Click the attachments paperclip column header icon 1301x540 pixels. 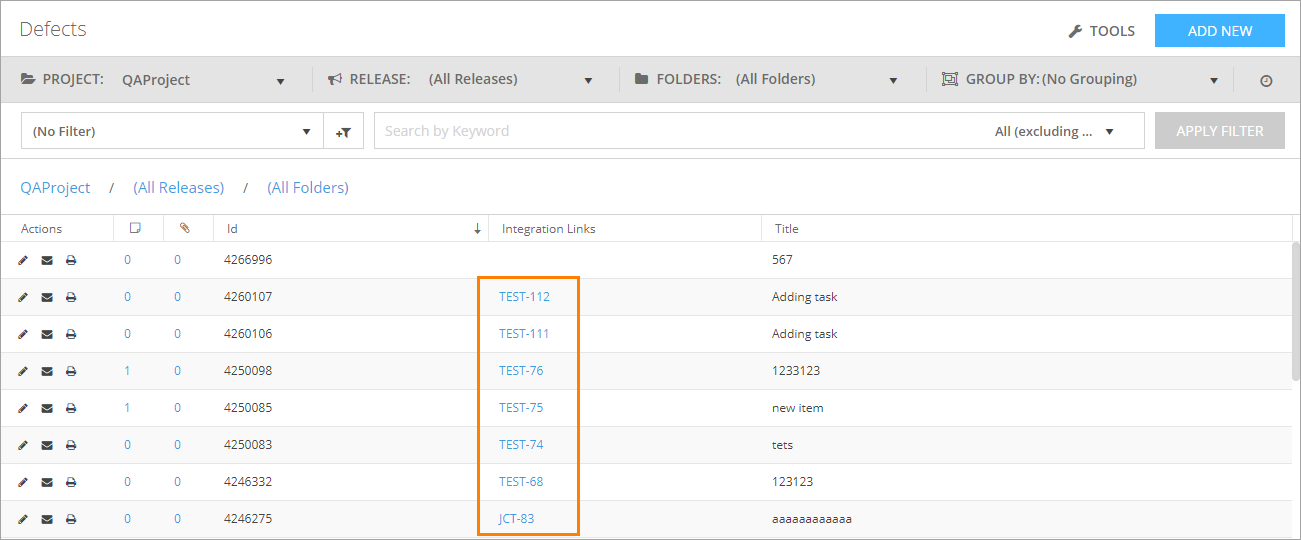184,229
